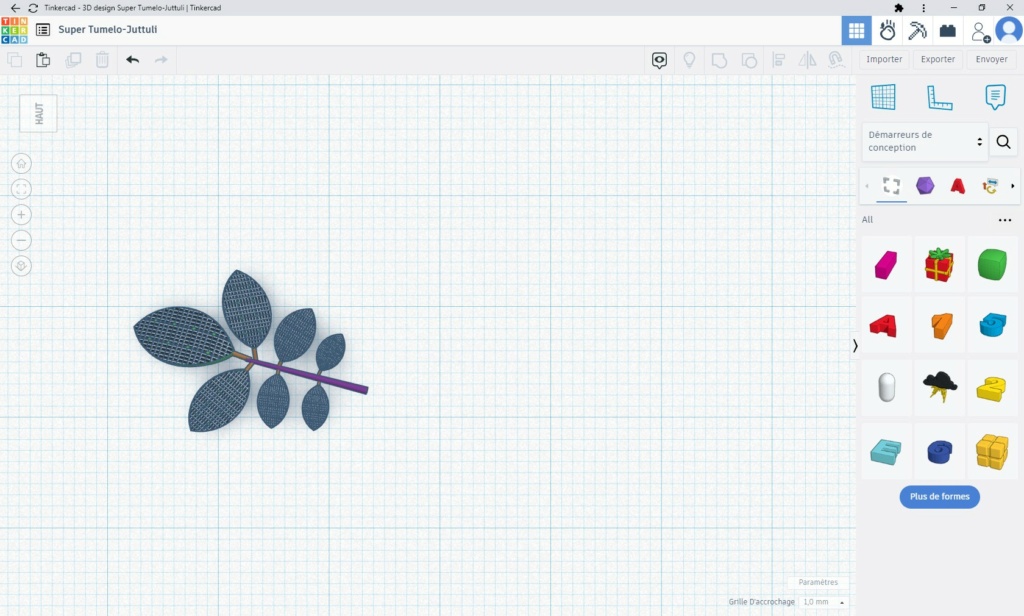Collapse the shapes panel chevron
1024x616 pixels.
click(x=855, y=346)
